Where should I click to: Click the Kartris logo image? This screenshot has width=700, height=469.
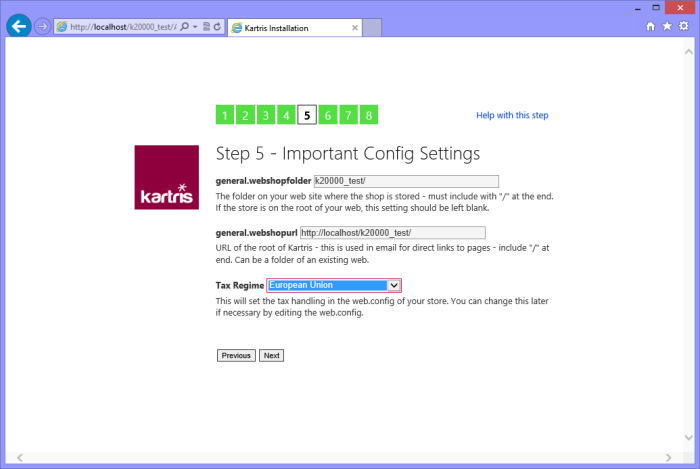coord(167,178)
